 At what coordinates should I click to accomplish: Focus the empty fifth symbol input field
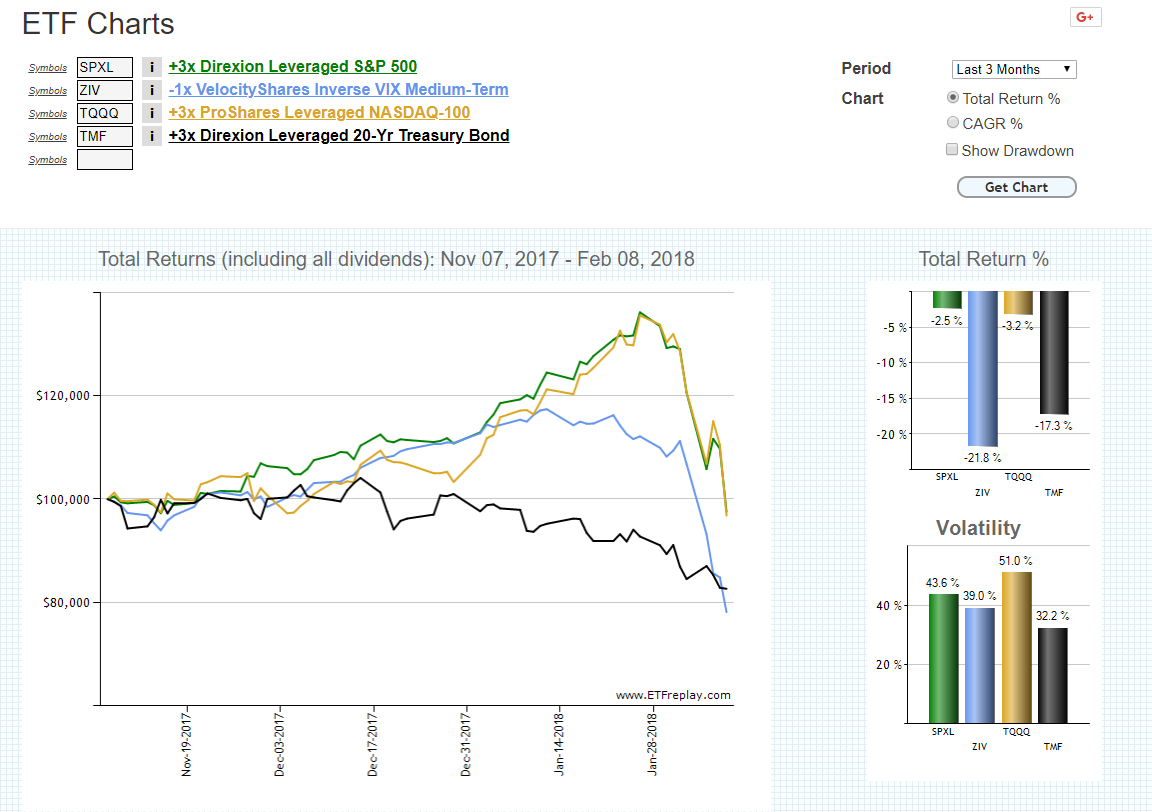(x=105, y=159)
